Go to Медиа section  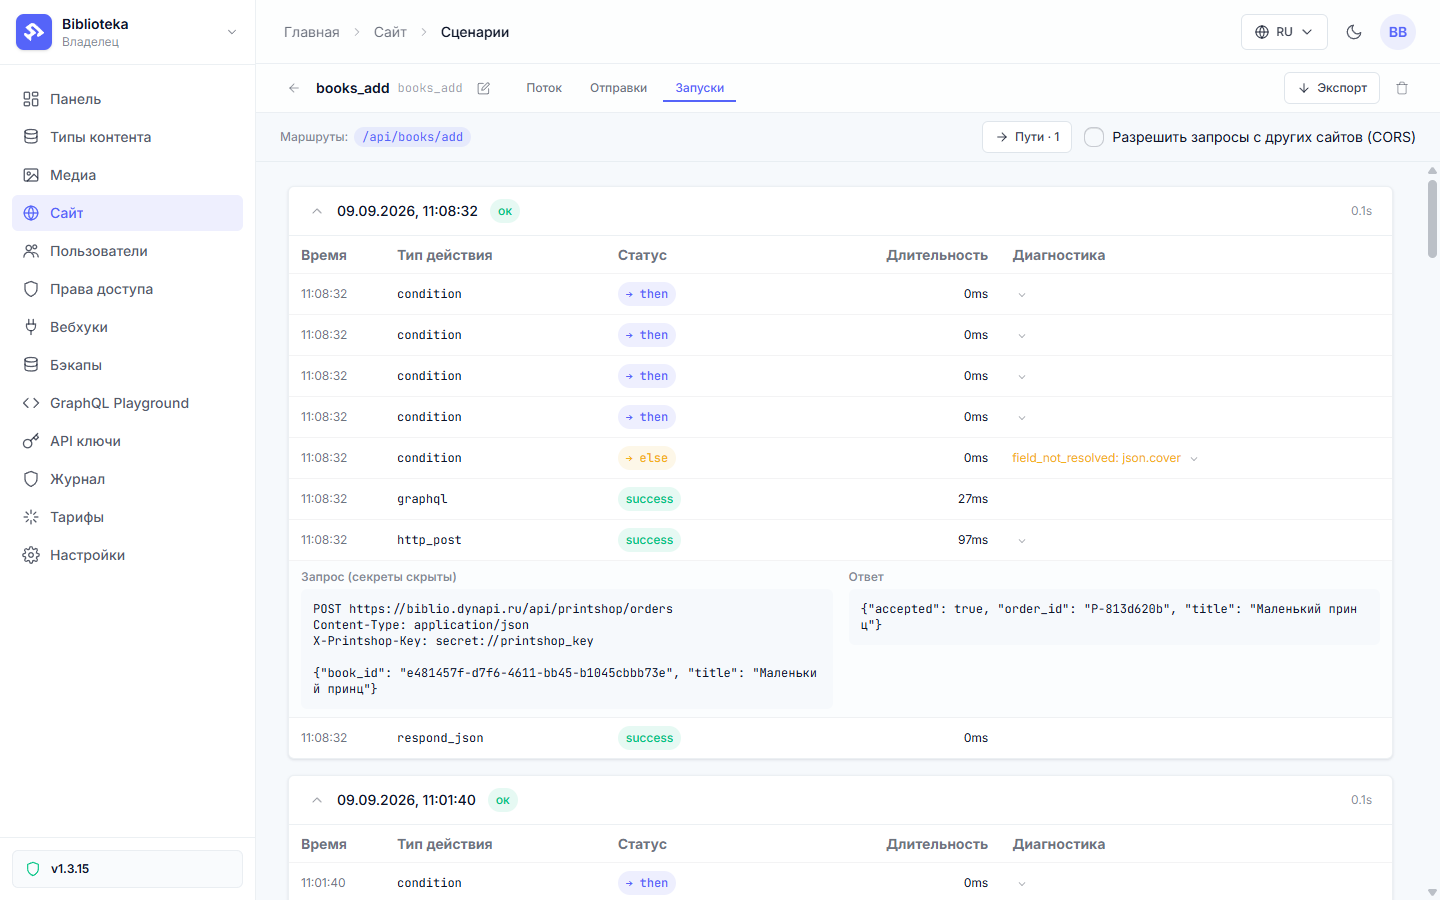point(127,175)
